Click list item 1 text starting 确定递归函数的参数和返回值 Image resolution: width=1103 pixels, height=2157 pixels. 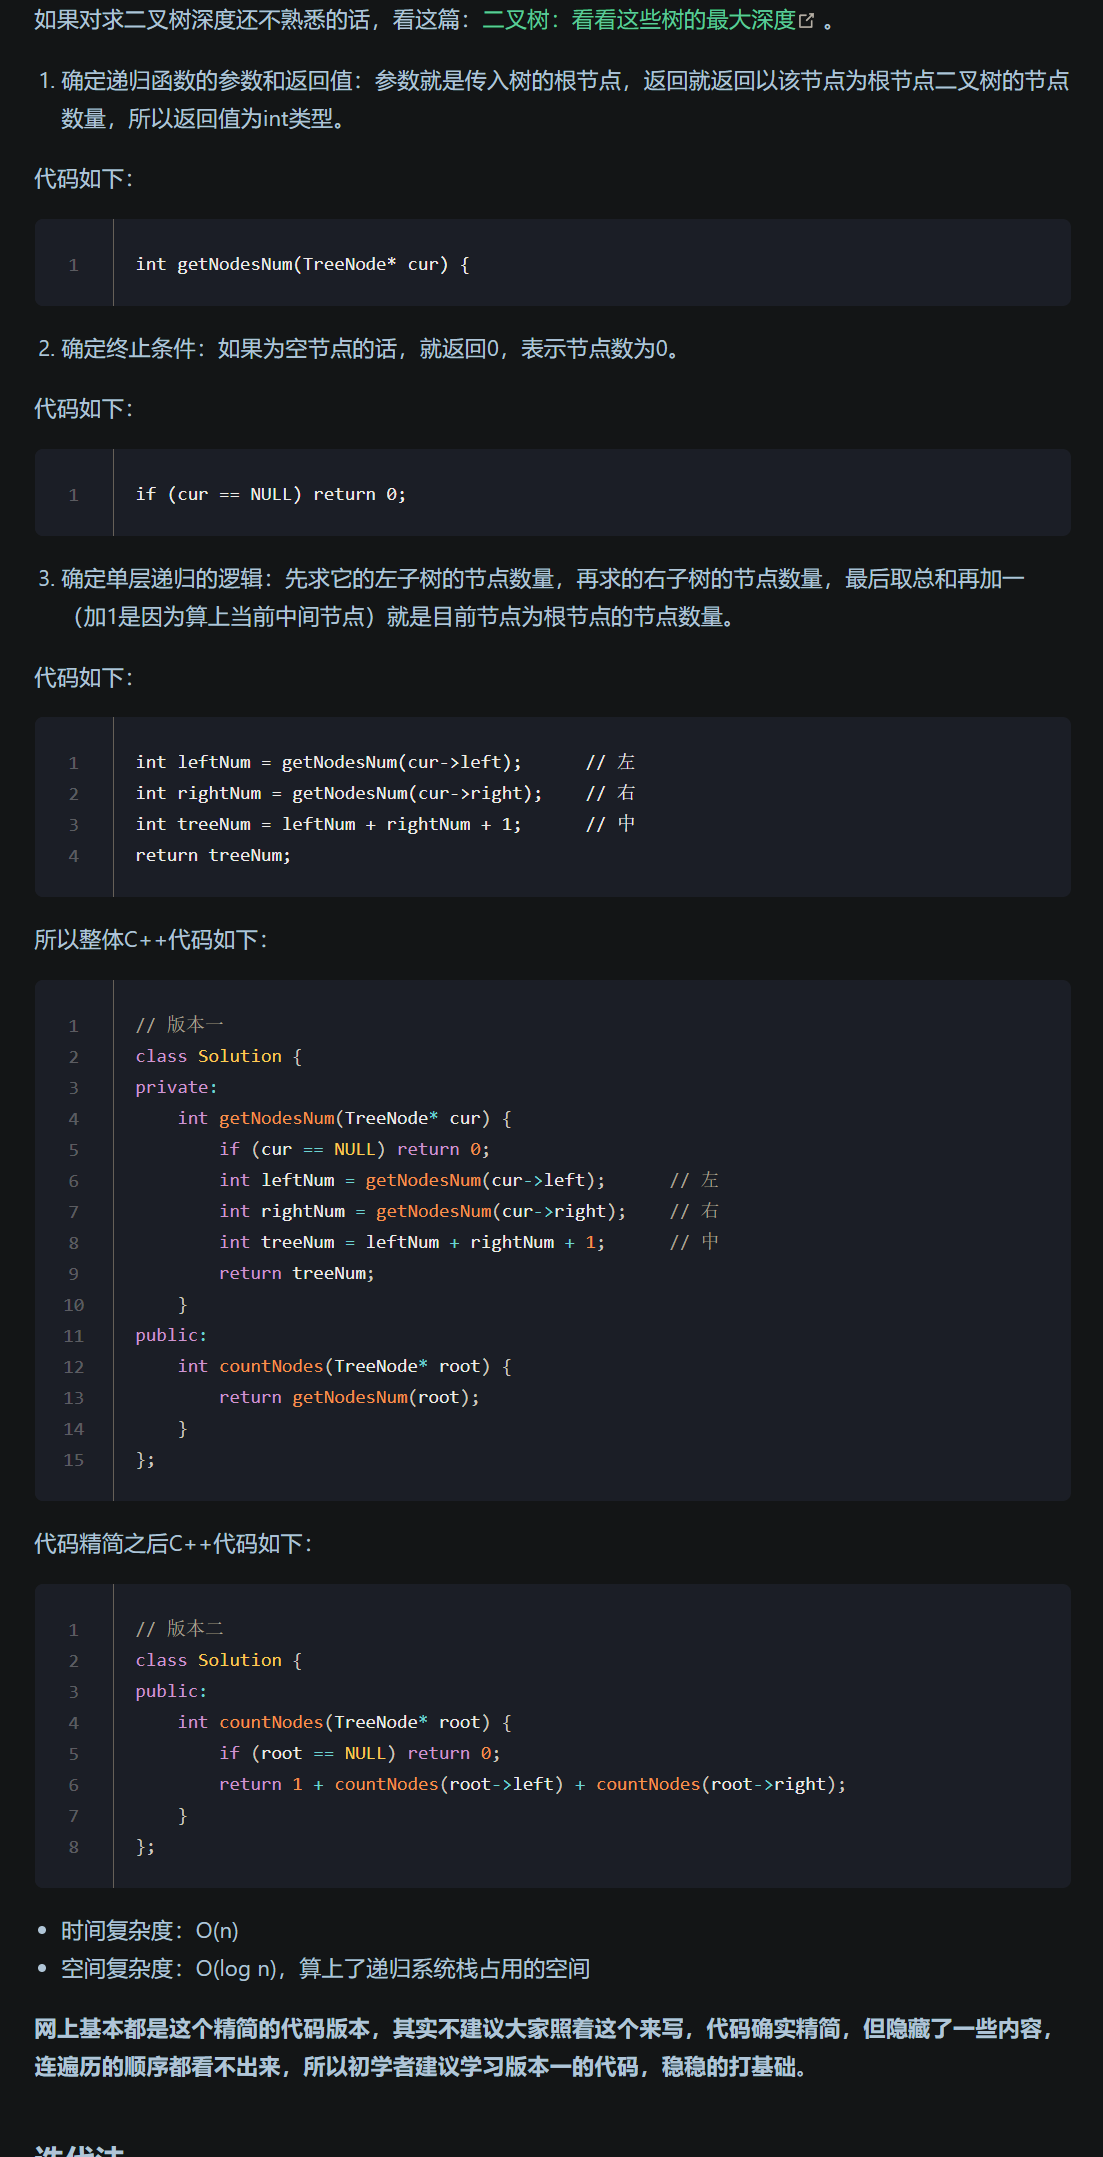click(x=565, y=100)
